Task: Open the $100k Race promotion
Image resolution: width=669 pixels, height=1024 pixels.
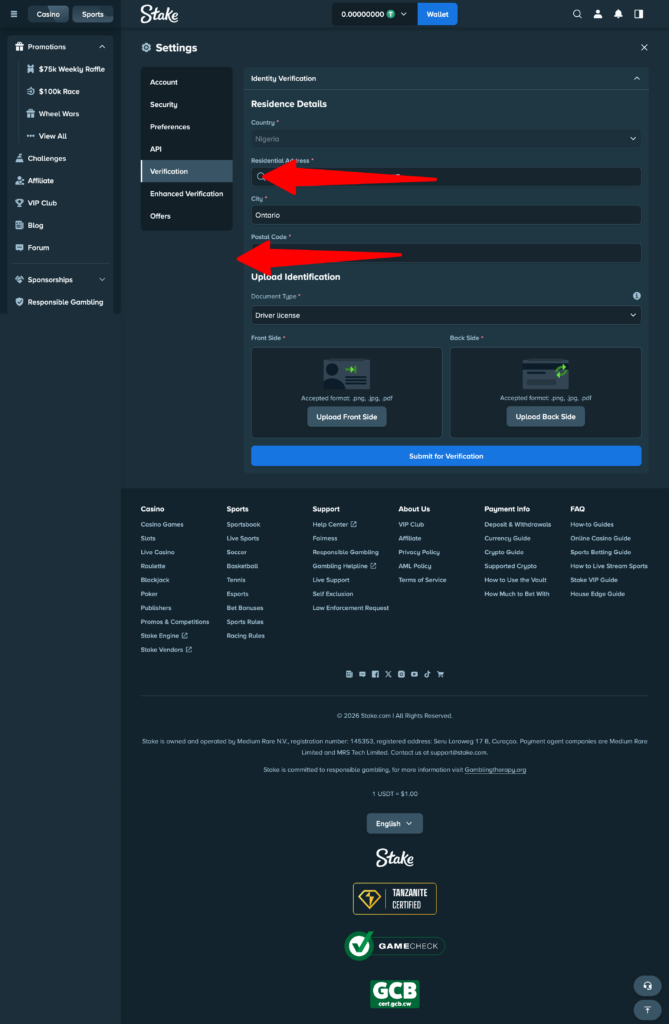Action: pos(53,91)
